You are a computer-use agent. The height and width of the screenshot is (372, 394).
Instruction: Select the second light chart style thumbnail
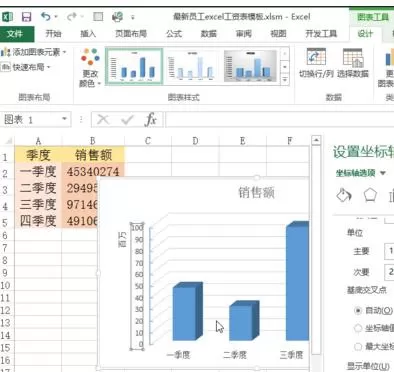tap(192, 66)
